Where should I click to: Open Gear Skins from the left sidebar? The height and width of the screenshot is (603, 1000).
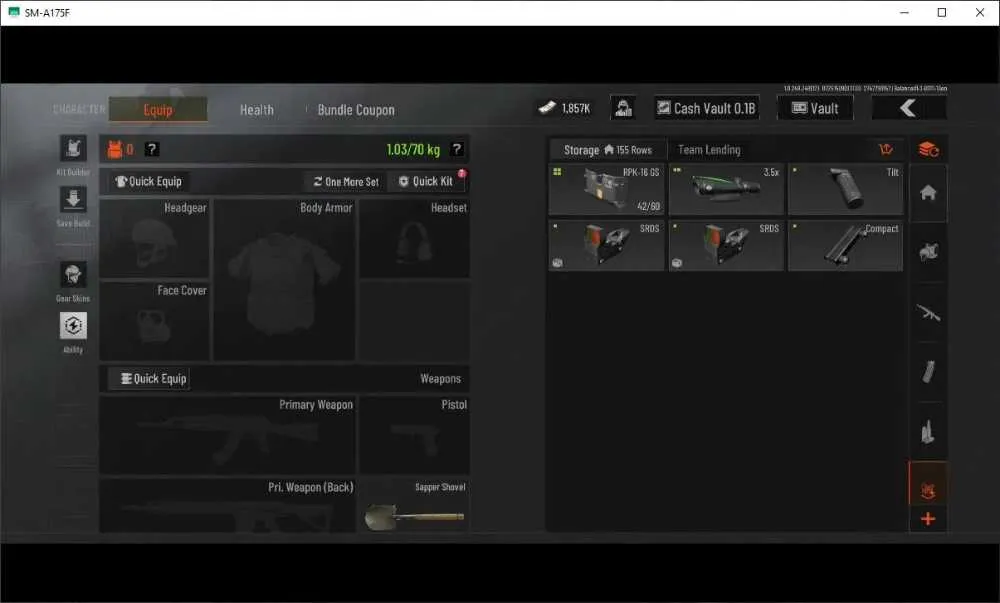[73, 275]
